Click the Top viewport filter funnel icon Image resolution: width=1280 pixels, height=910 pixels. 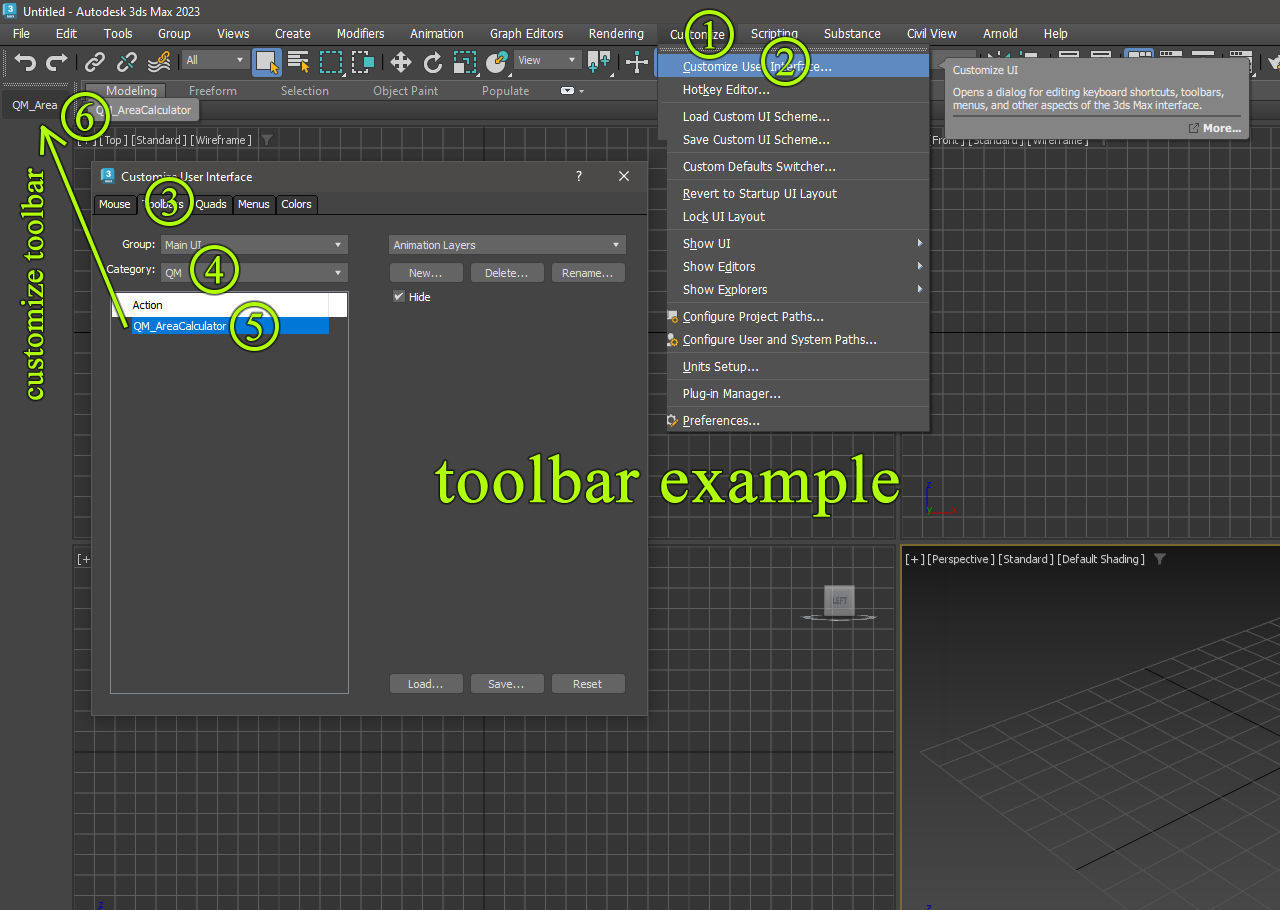(x=267, y=140)
